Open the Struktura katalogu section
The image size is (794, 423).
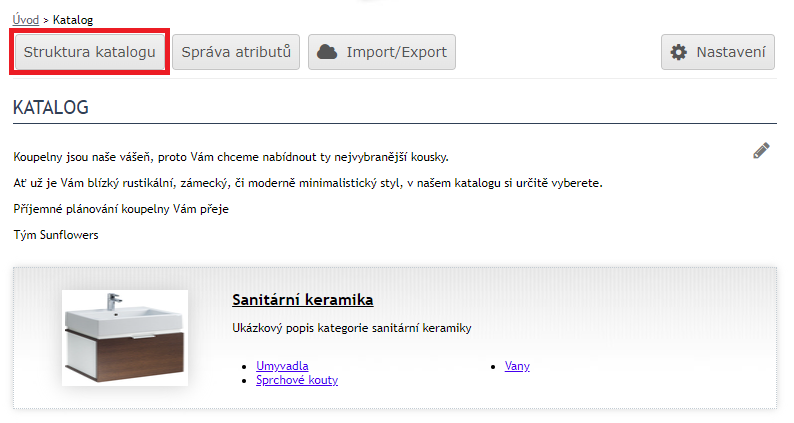(x=89, y=52)
